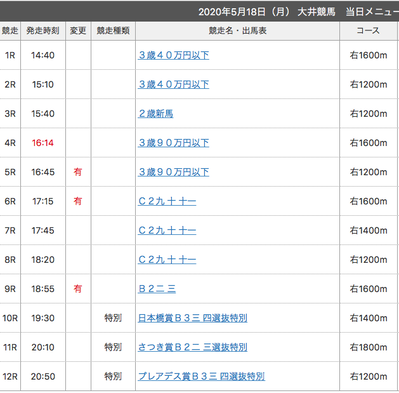Open the 6R C2九十十一 race link
The image size is (399, 393).
(167, 201)
